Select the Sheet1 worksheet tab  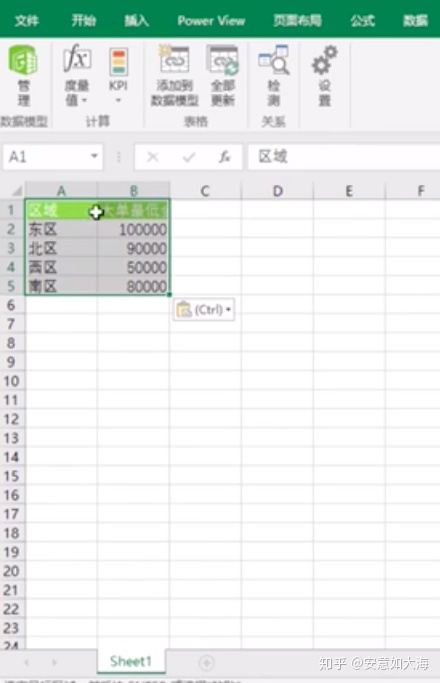pyautogui.click(x=131, y=662)
